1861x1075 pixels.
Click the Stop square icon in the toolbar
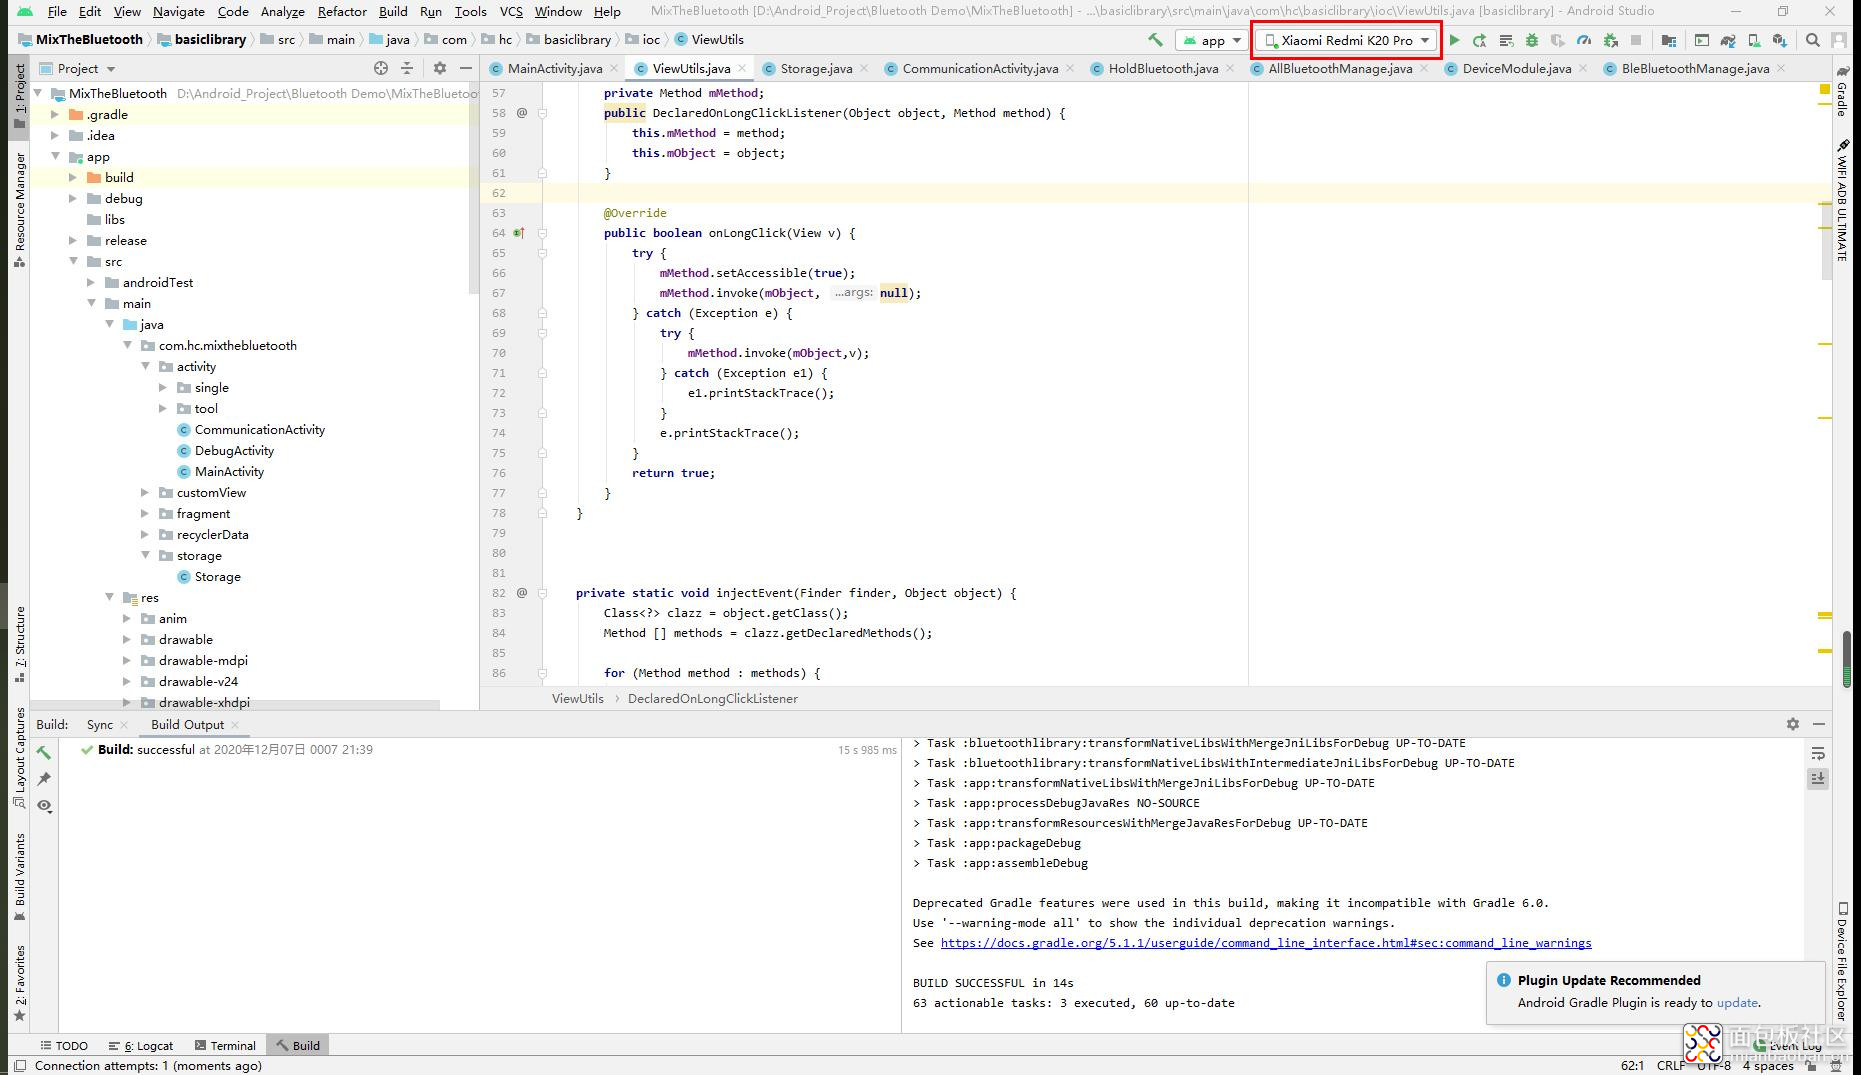tap(1636, 40)
